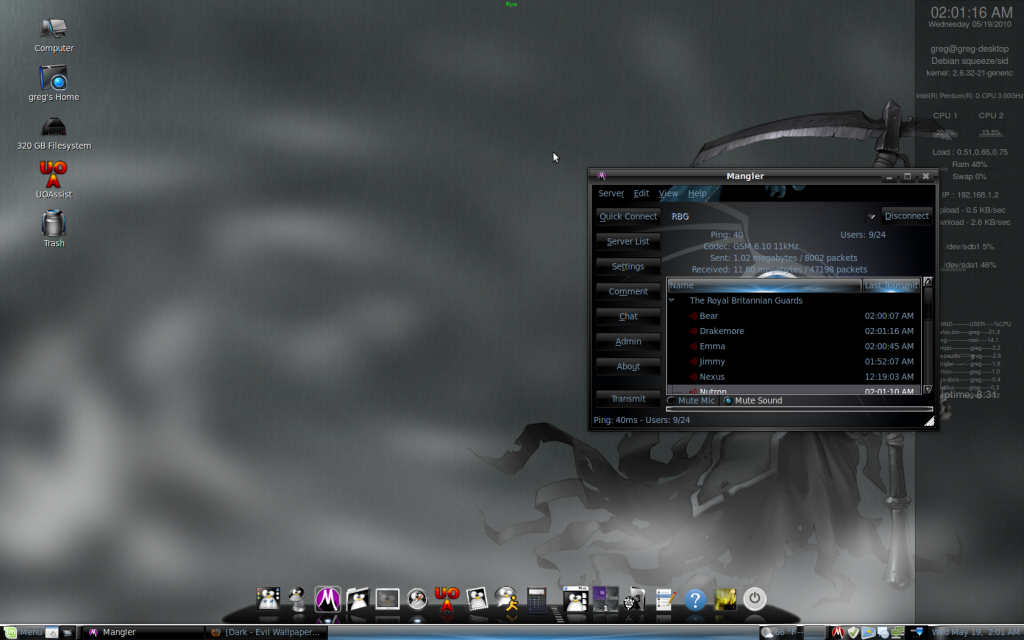The image size is (1024, 640).
Task: Open the network monitors tray icon
Action: (x=898, y=632)
